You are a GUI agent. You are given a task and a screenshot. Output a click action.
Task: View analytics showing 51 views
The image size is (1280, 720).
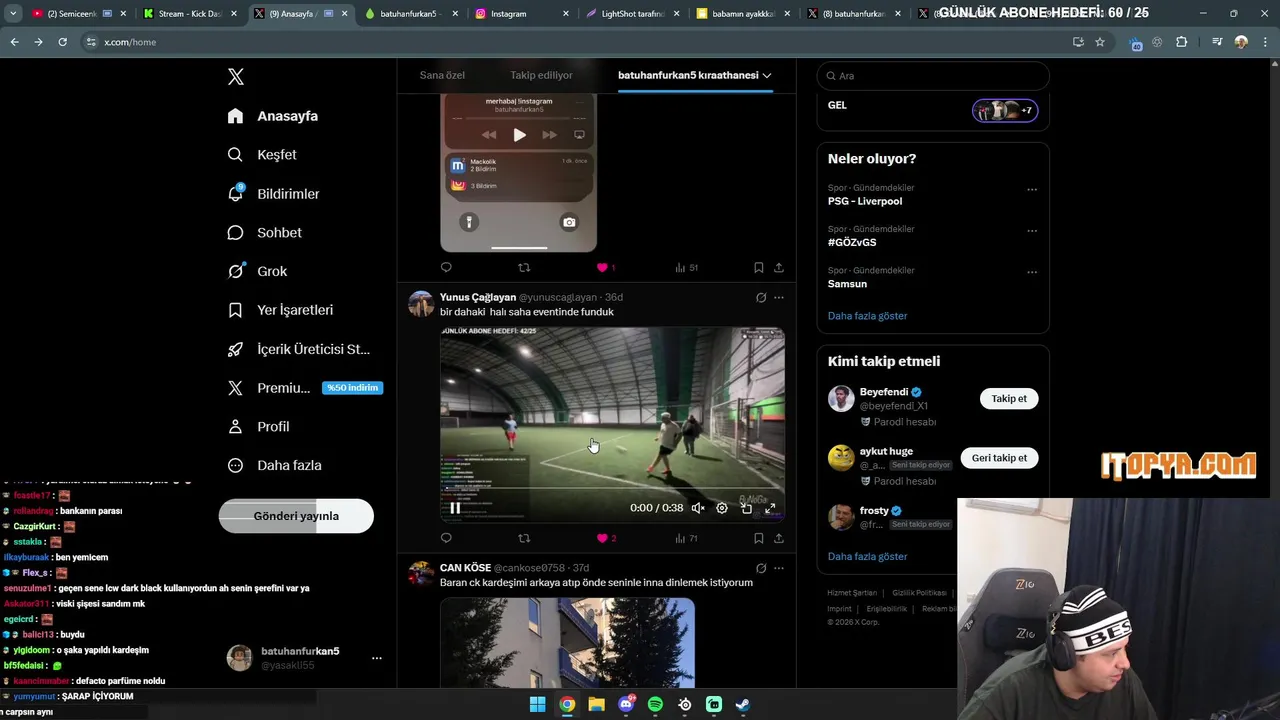[686, 267]
